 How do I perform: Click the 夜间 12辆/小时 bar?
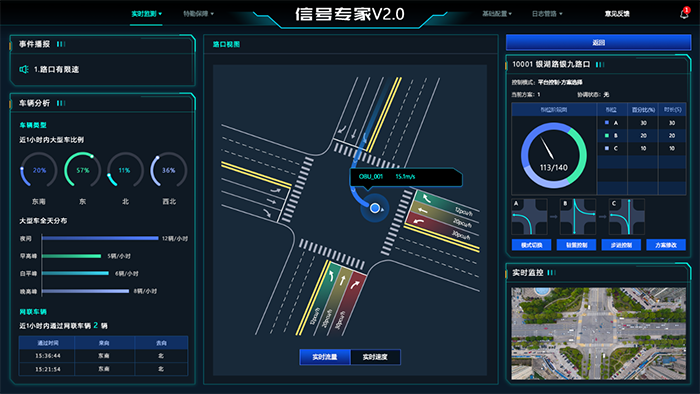pos(100,238)
